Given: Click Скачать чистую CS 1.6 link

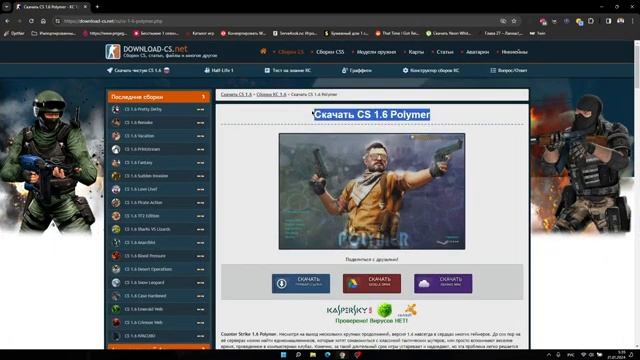Looking at the screenshot, I should (x=138, y=70).
